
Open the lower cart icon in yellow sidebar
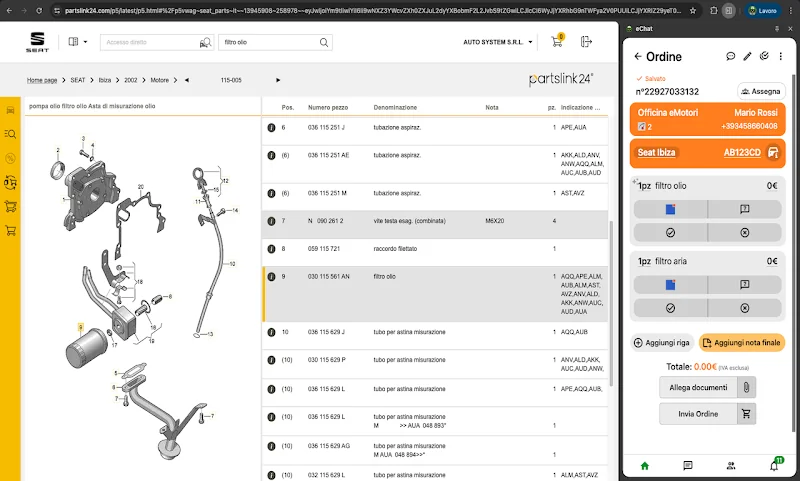coord(10,231)
